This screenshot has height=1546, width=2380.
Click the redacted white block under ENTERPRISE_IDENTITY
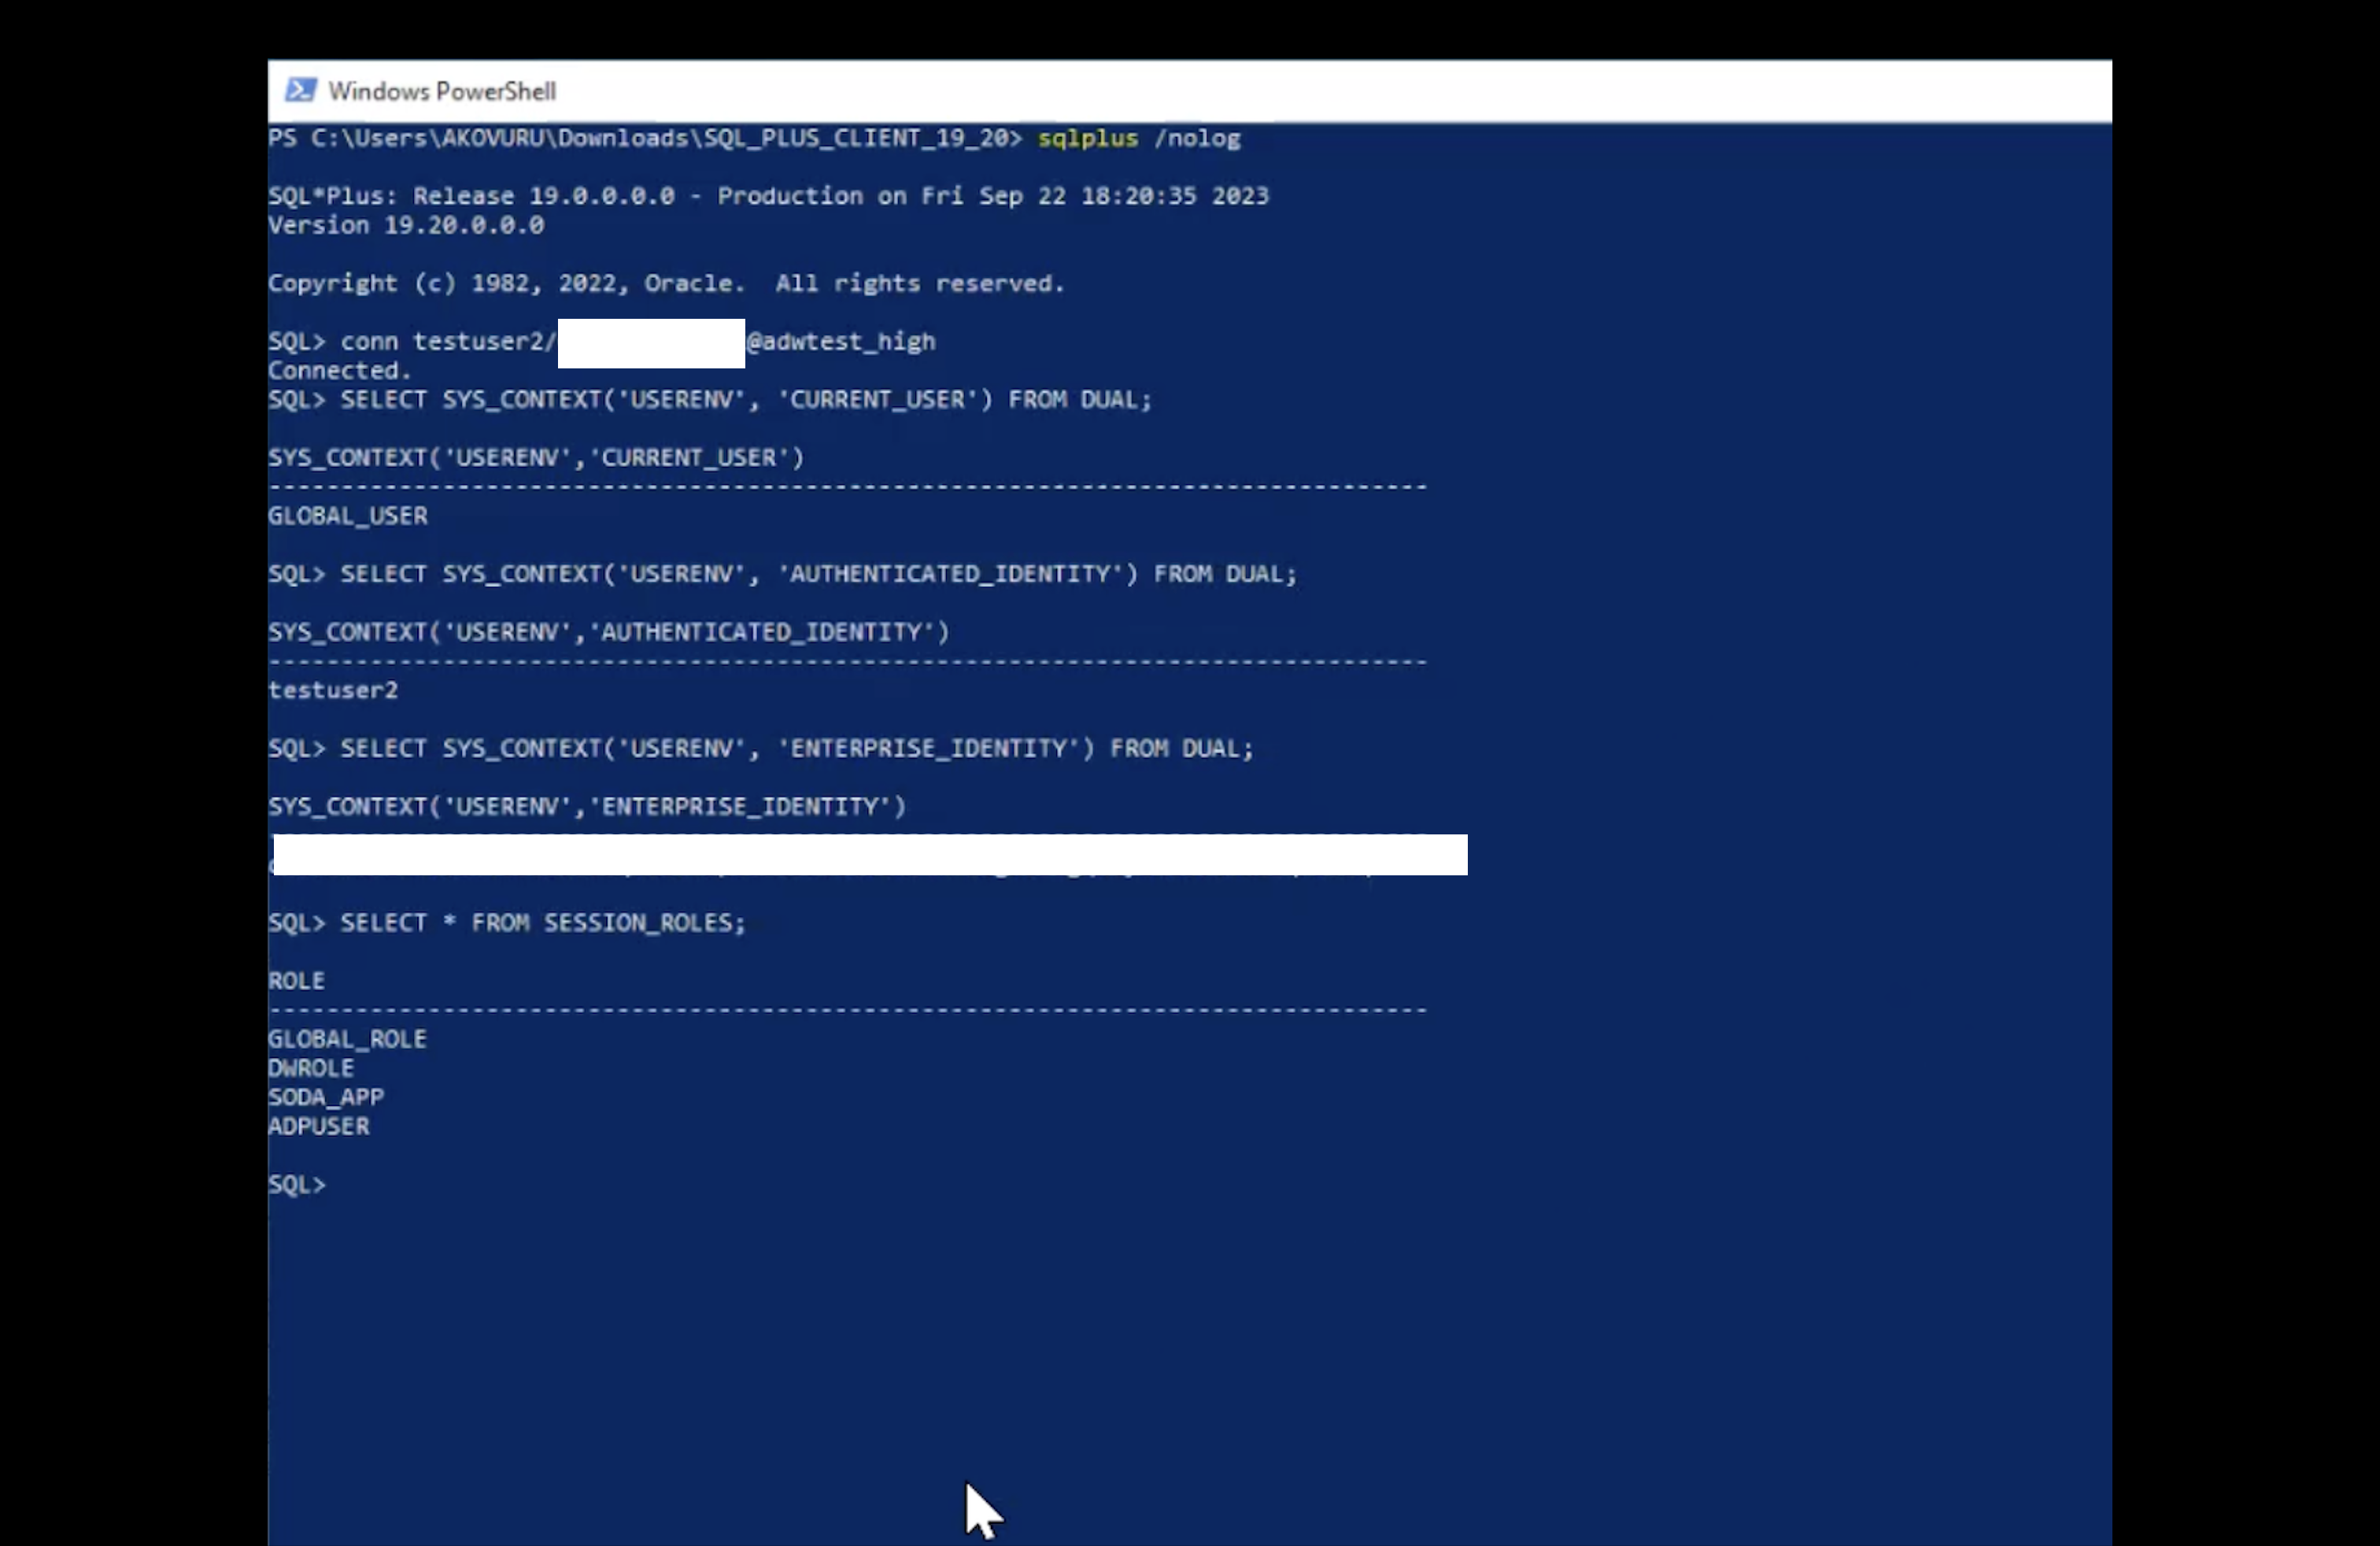868,855
